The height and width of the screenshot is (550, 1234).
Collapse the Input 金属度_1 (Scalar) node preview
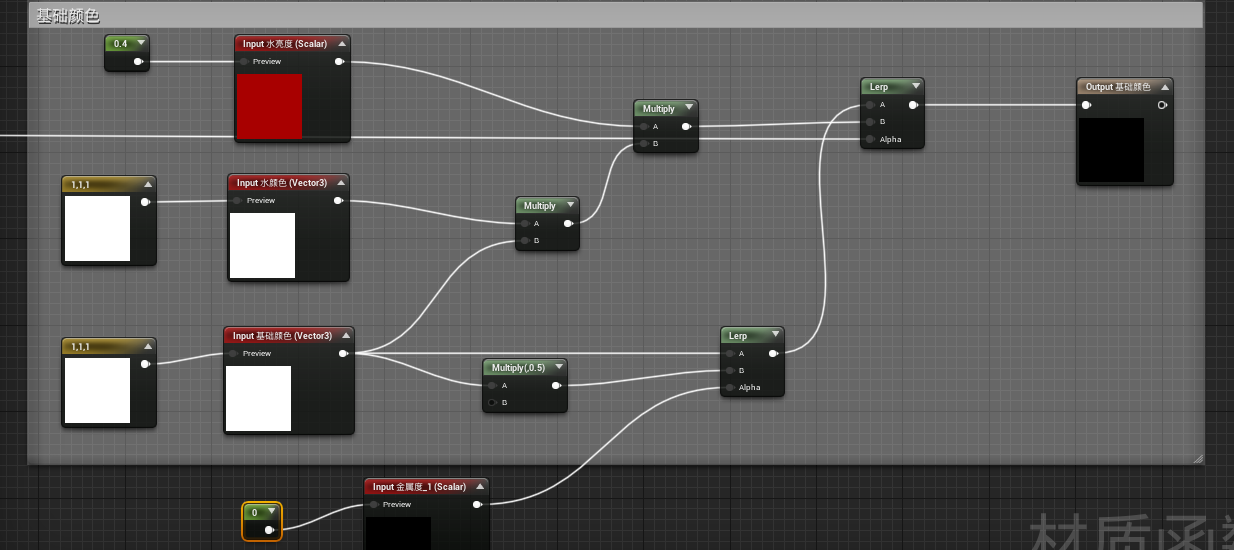click(480, 487)
